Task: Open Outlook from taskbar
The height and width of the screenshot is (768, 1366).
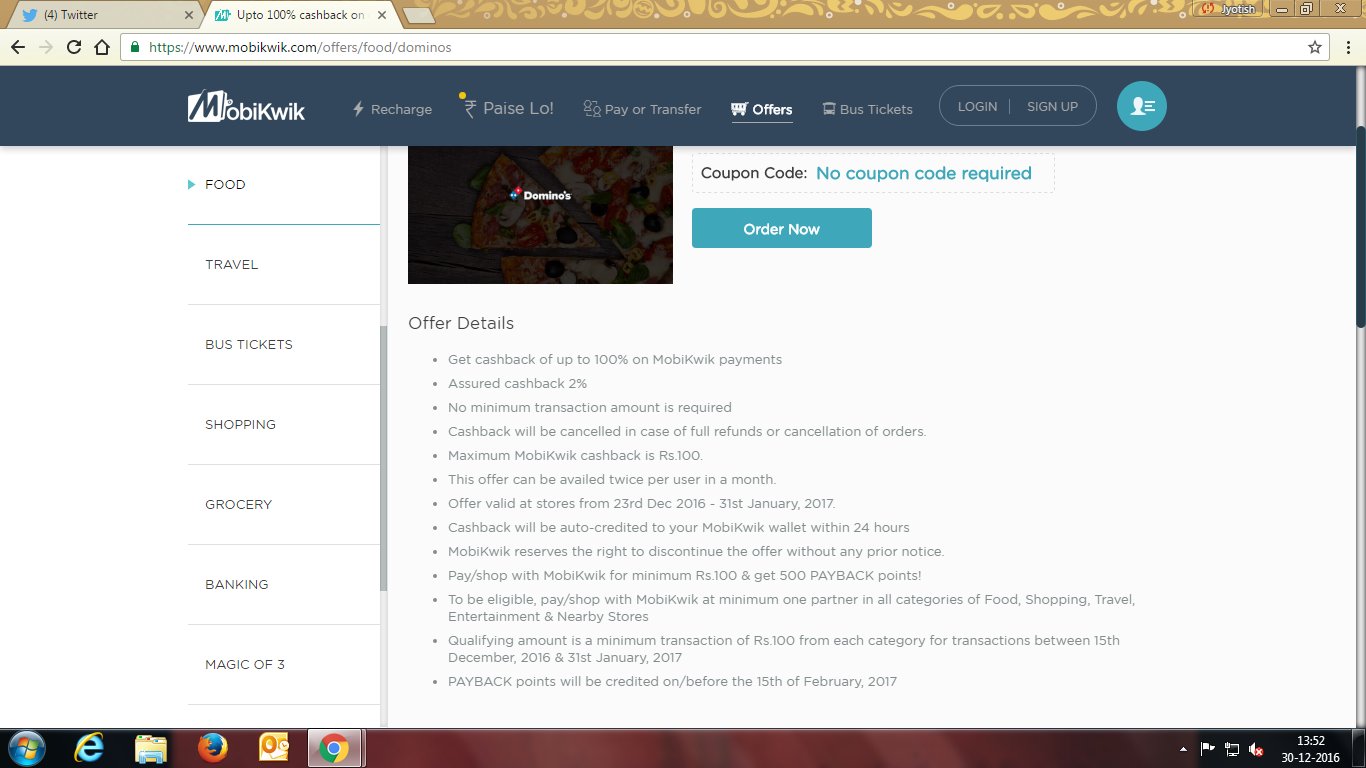Action: coord(273,748)
